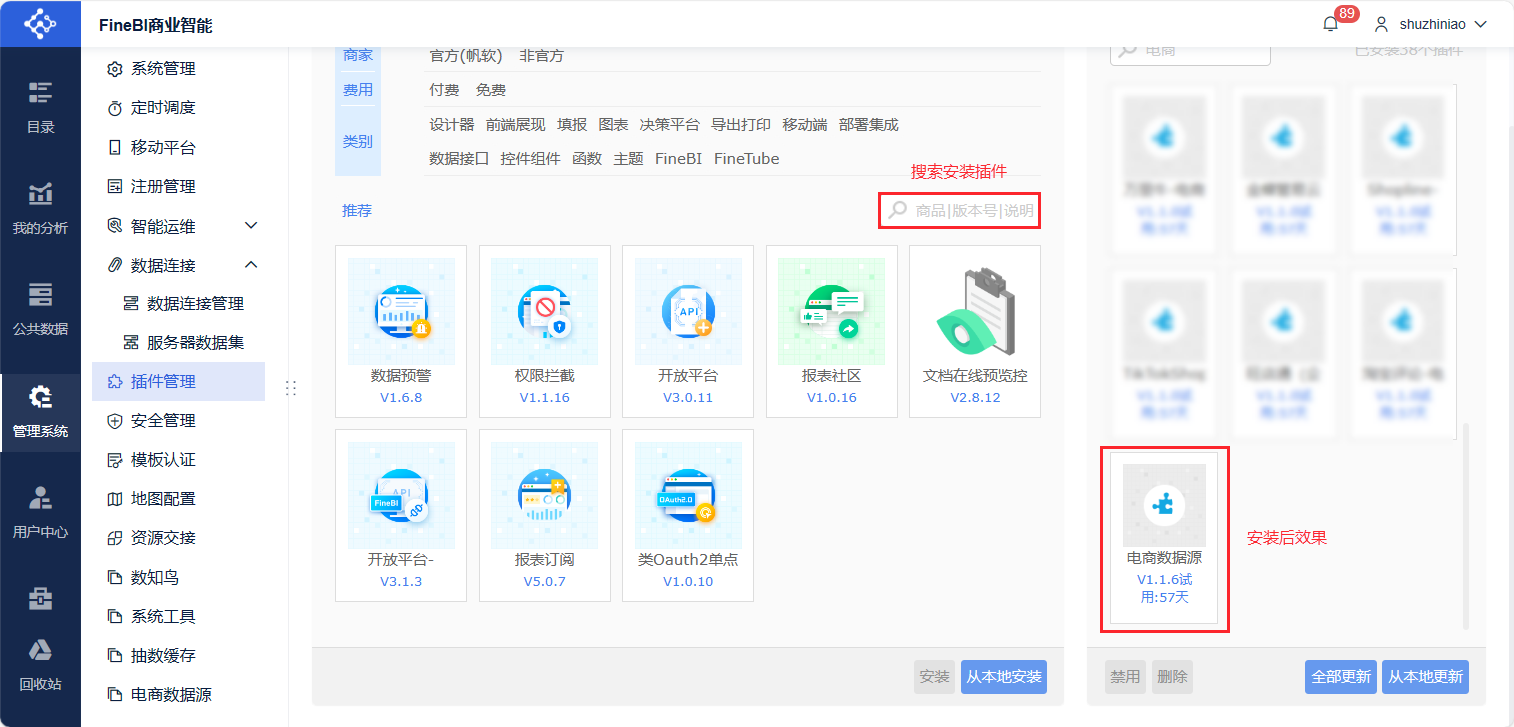Screen dimensions: 1514x727
Task: Click the sidebar drag handle dots
Action: [291, 387]
